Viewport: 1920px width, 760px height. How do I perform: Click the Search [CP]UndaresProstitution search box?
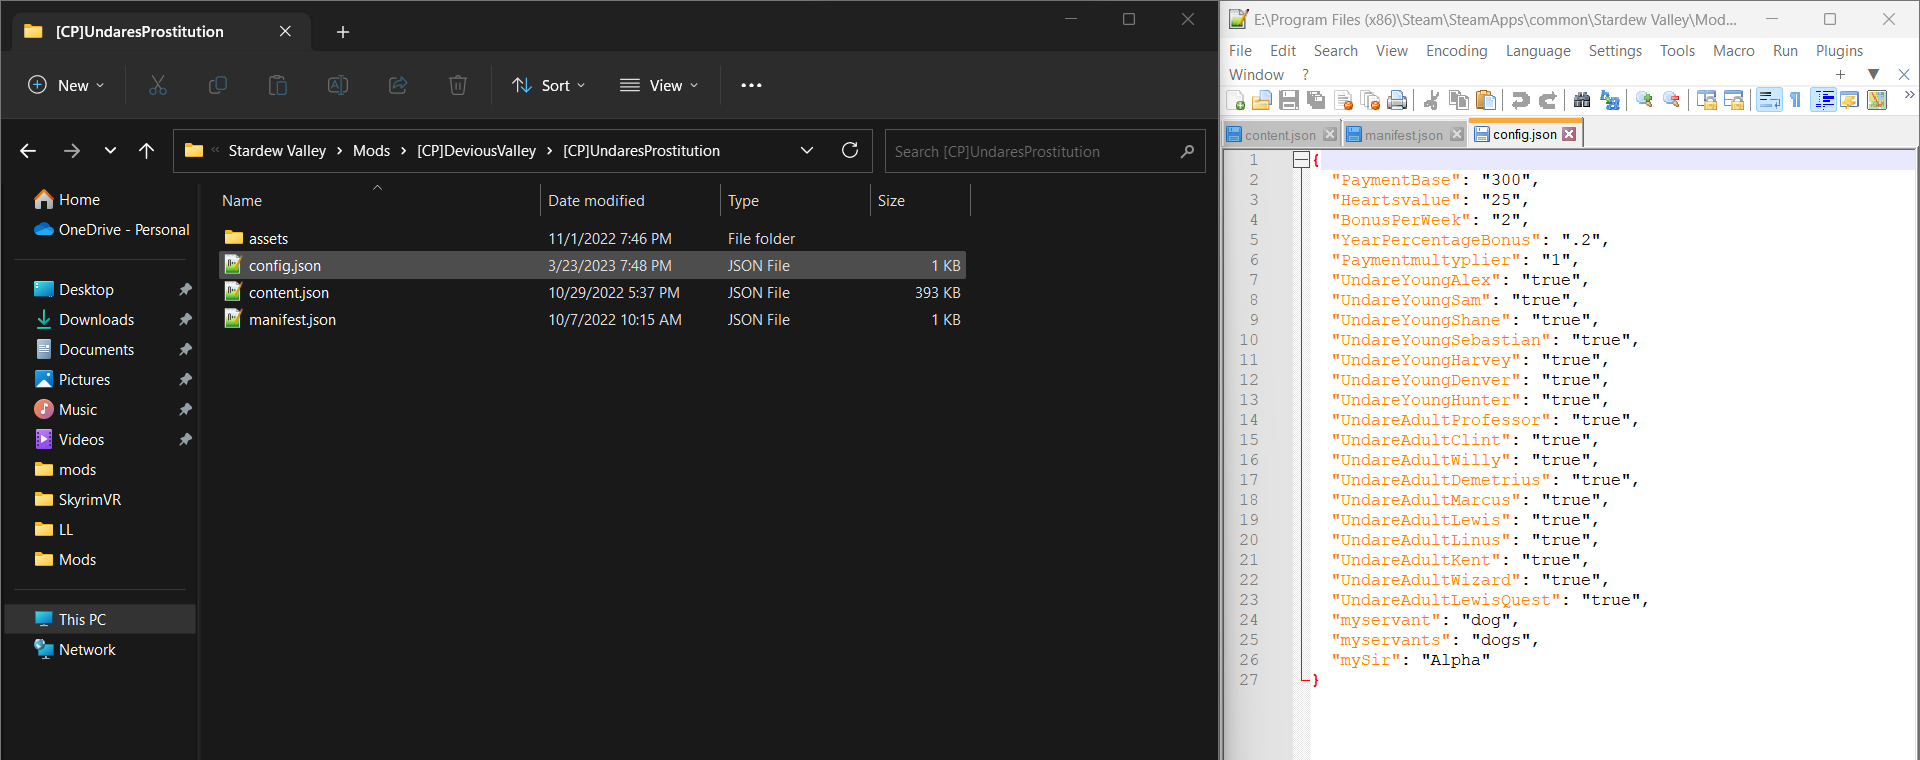click(1045, 151)
